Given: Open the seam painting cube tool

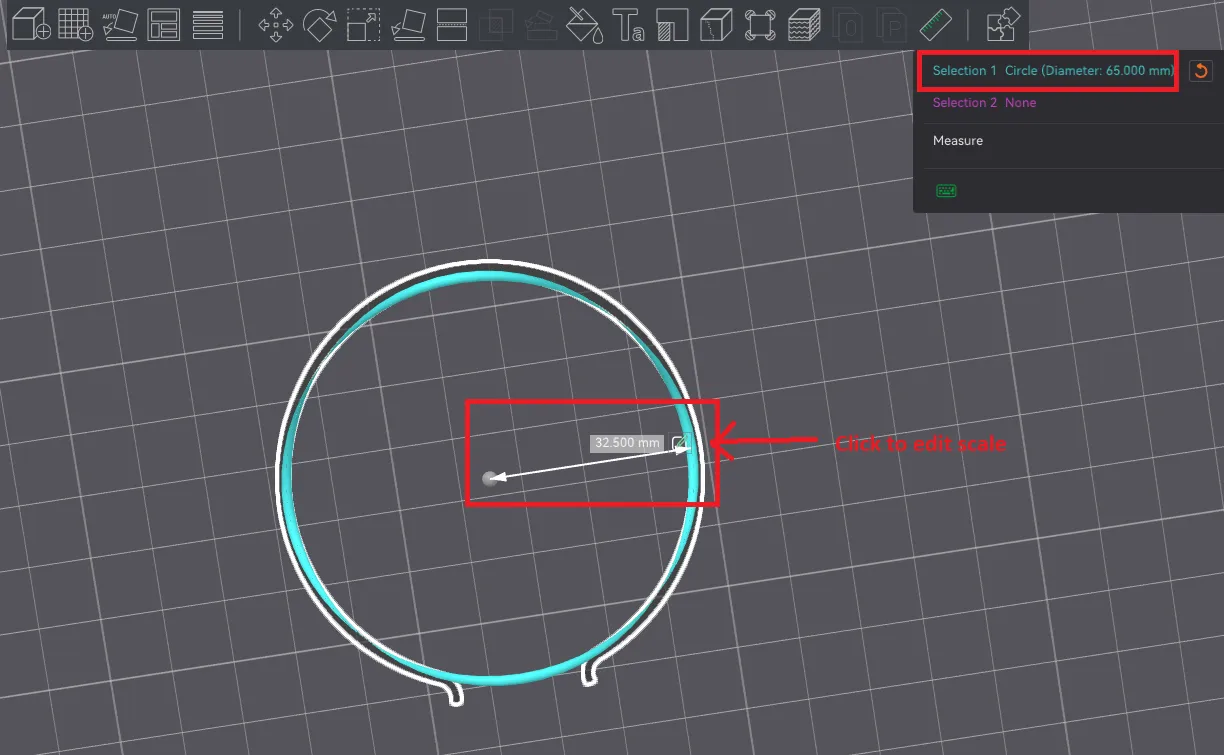Looking at the screenshot, I should (x=716, y=24).
